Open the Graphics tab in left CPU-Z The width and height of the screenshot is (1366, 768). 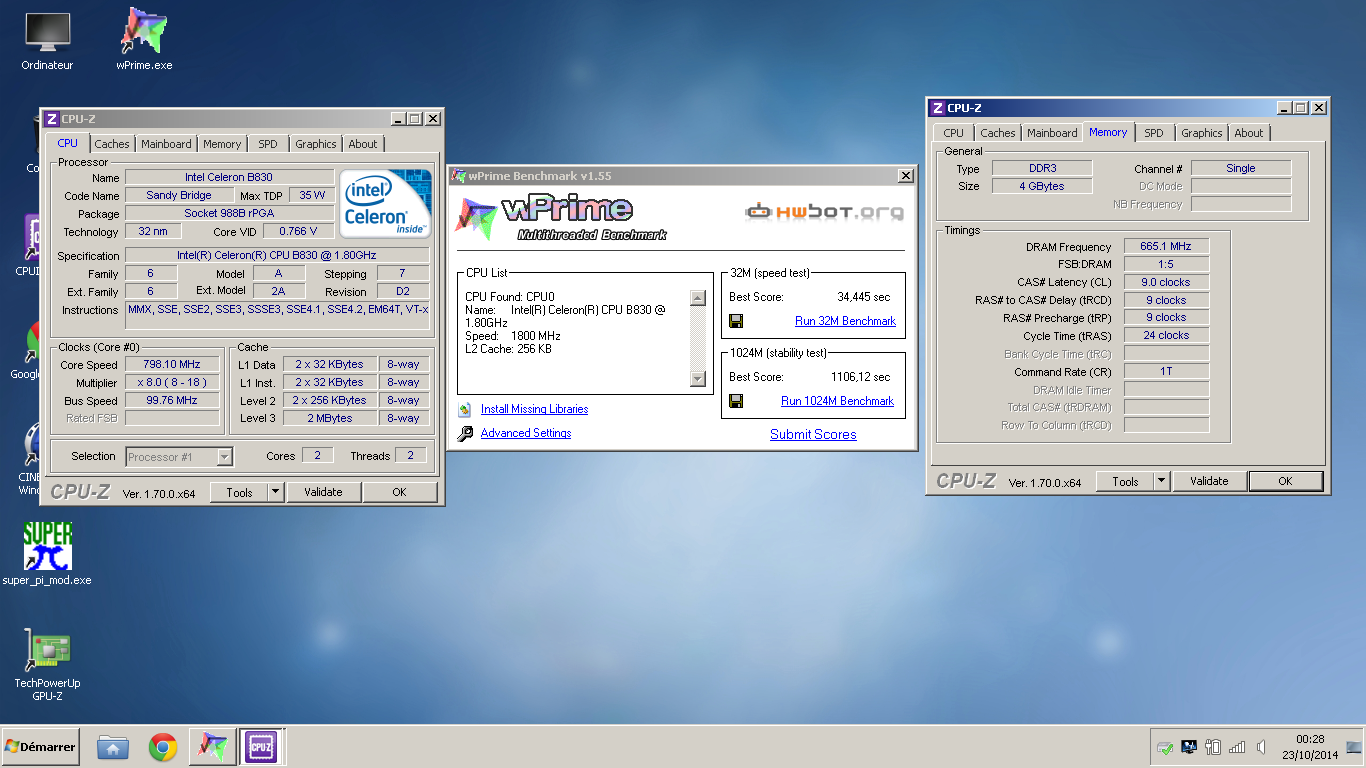pos(316,144)
